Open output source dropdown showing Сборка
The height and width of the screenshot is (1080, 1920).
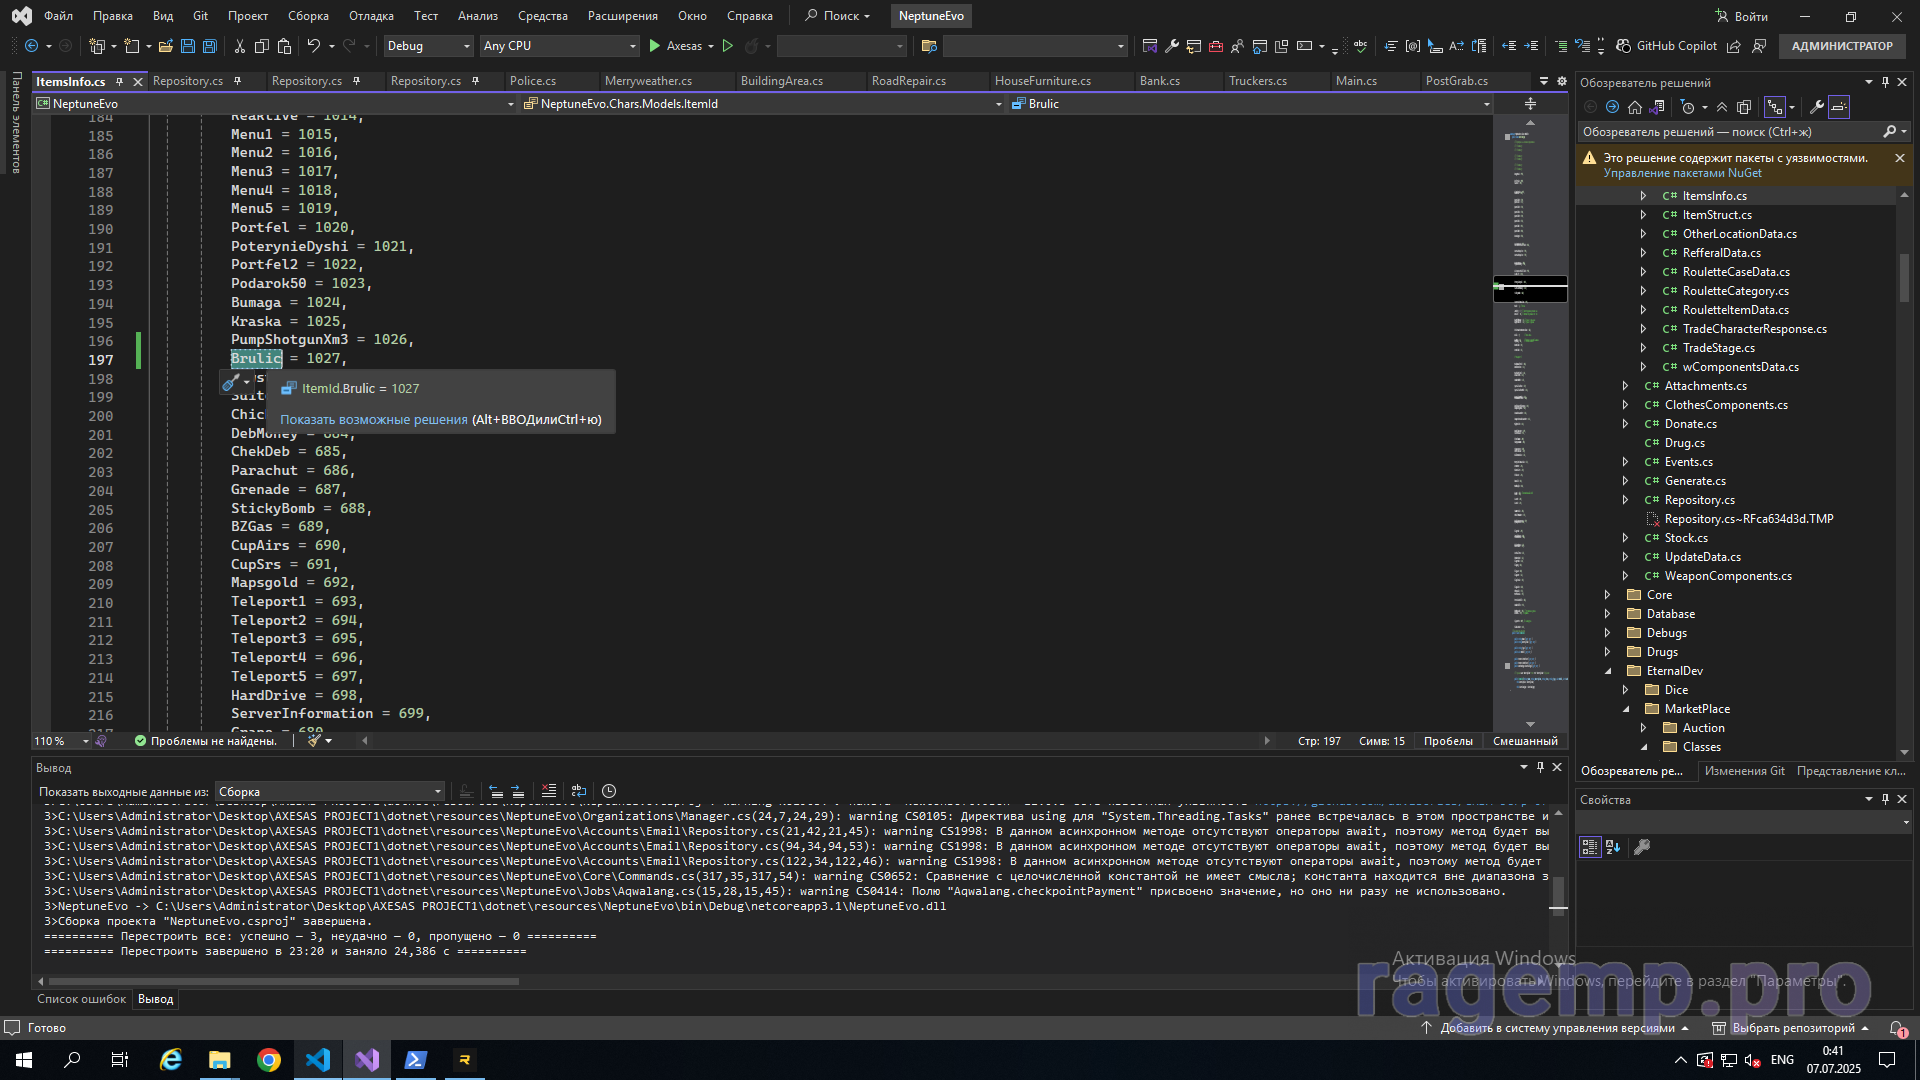(330, 791)
